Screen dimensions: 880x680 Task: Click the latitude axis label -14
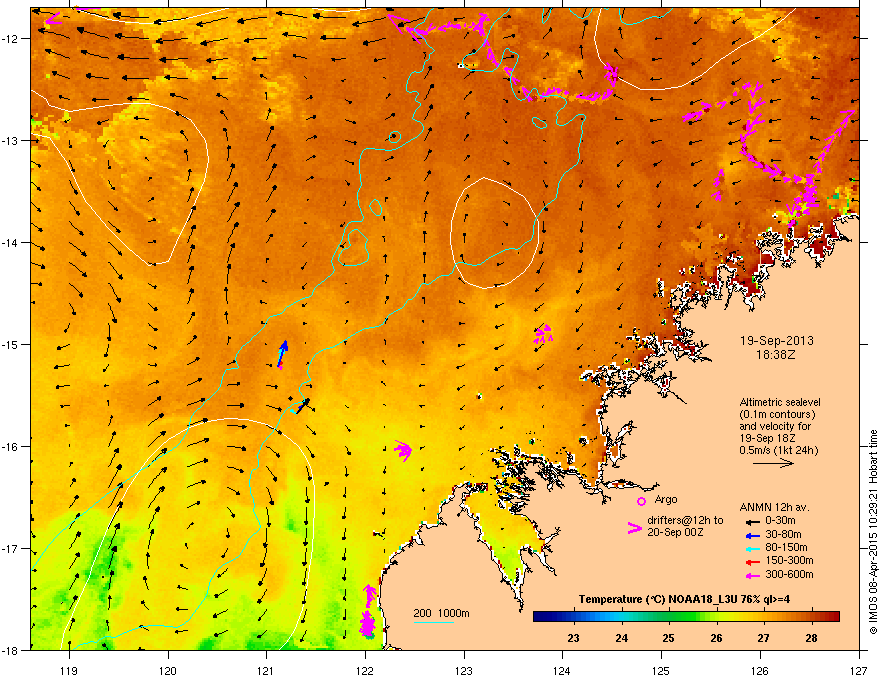[x=11, y=243]
